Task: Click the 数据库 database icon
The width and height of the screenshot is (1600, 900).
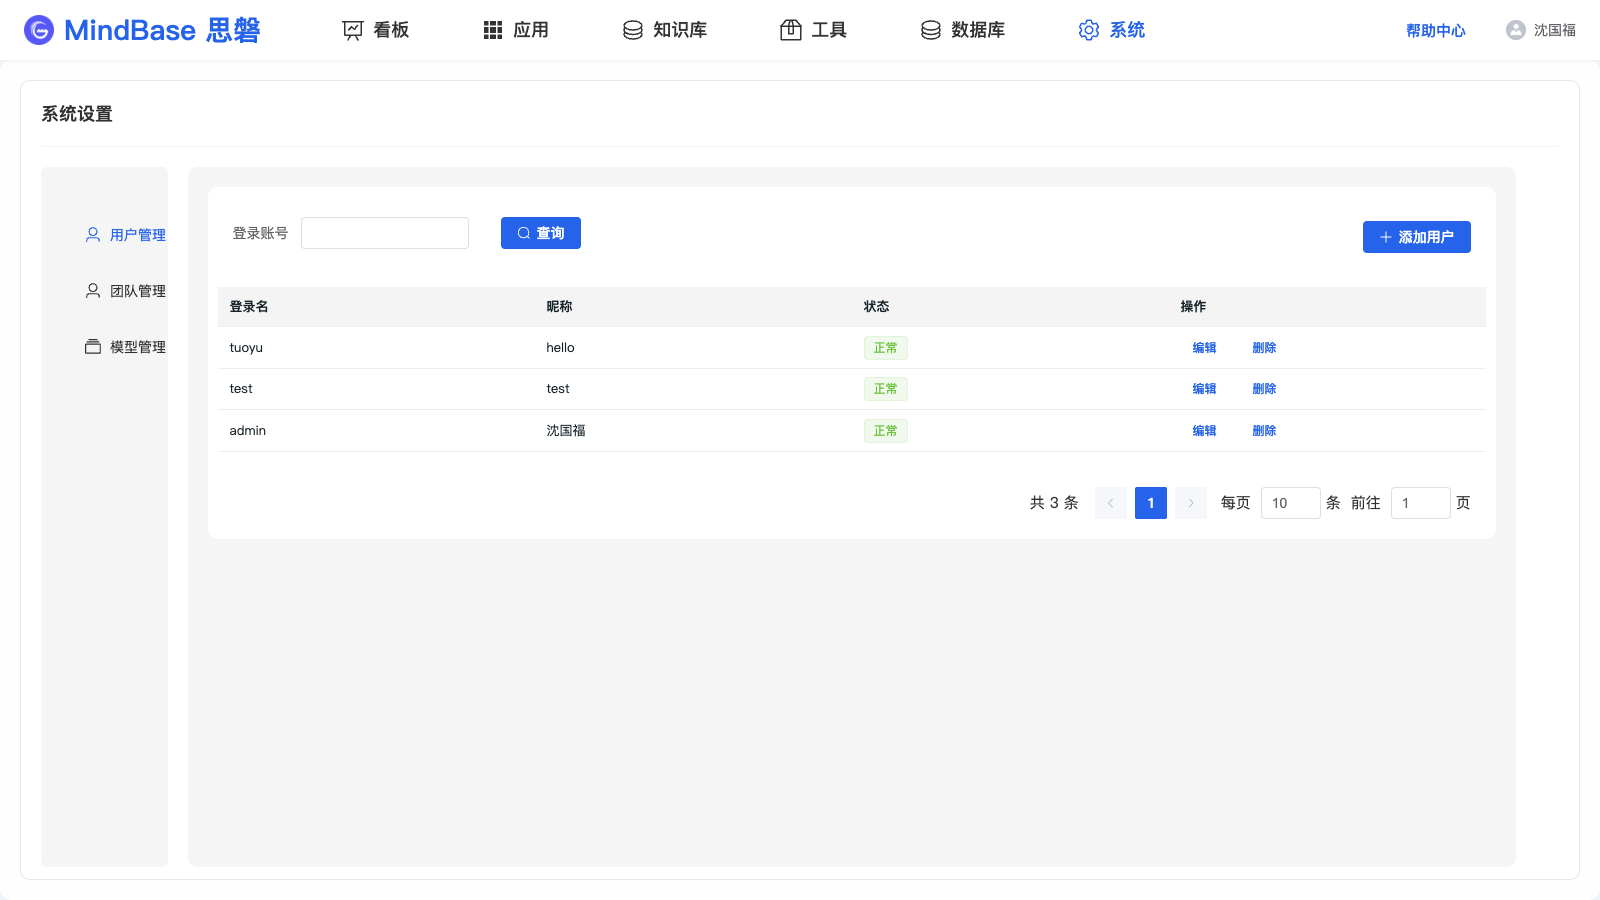Action: pyautogui.click(x=931, y=30)
